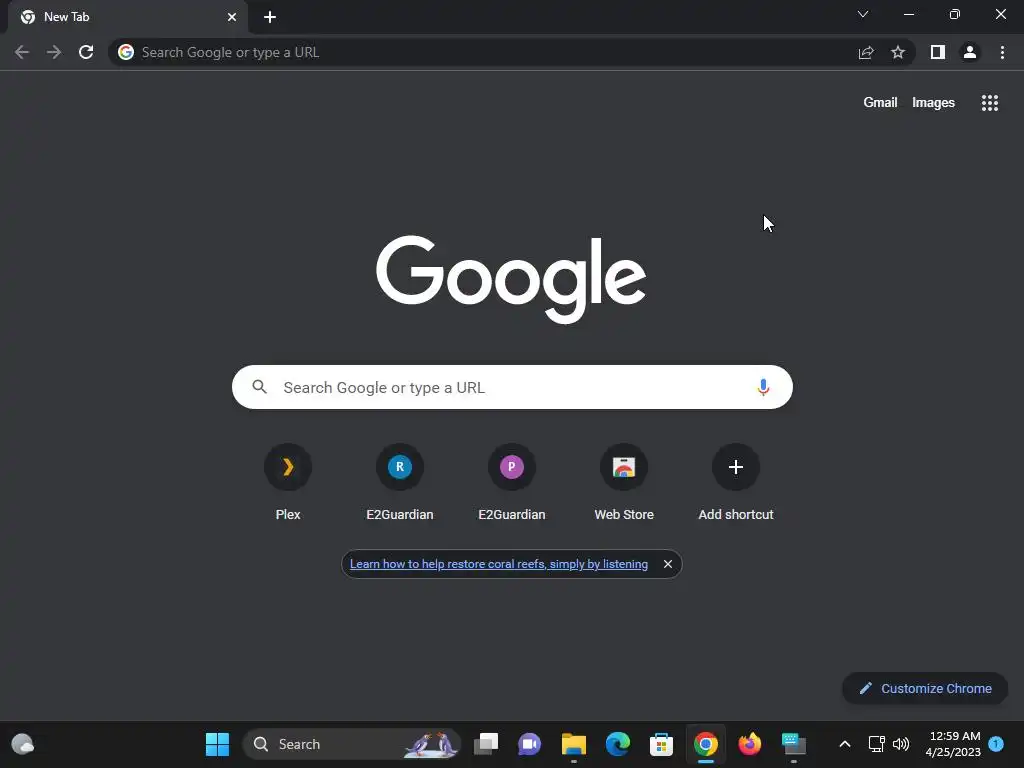Open network status tray icon
This screenshot has width=1024, height=768.
click(x=876, y=744)
